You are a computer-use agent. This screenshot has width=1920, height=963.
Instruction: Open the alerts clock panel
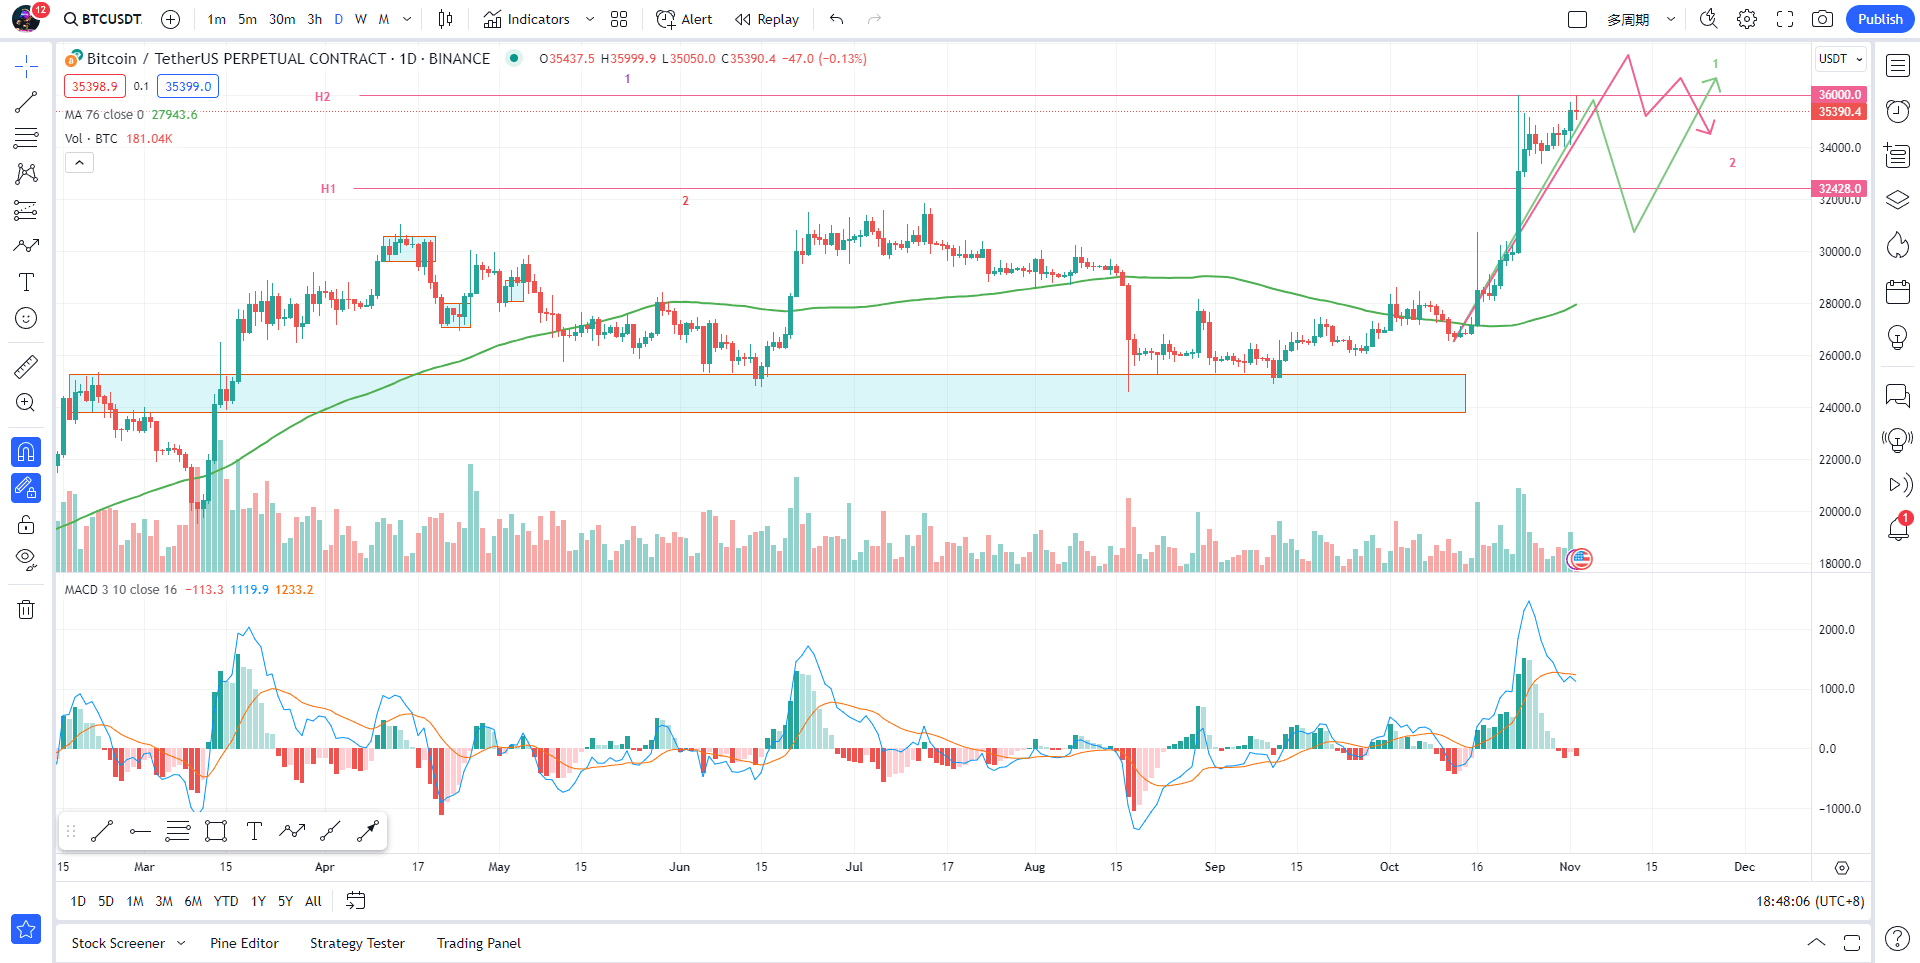1897,111
